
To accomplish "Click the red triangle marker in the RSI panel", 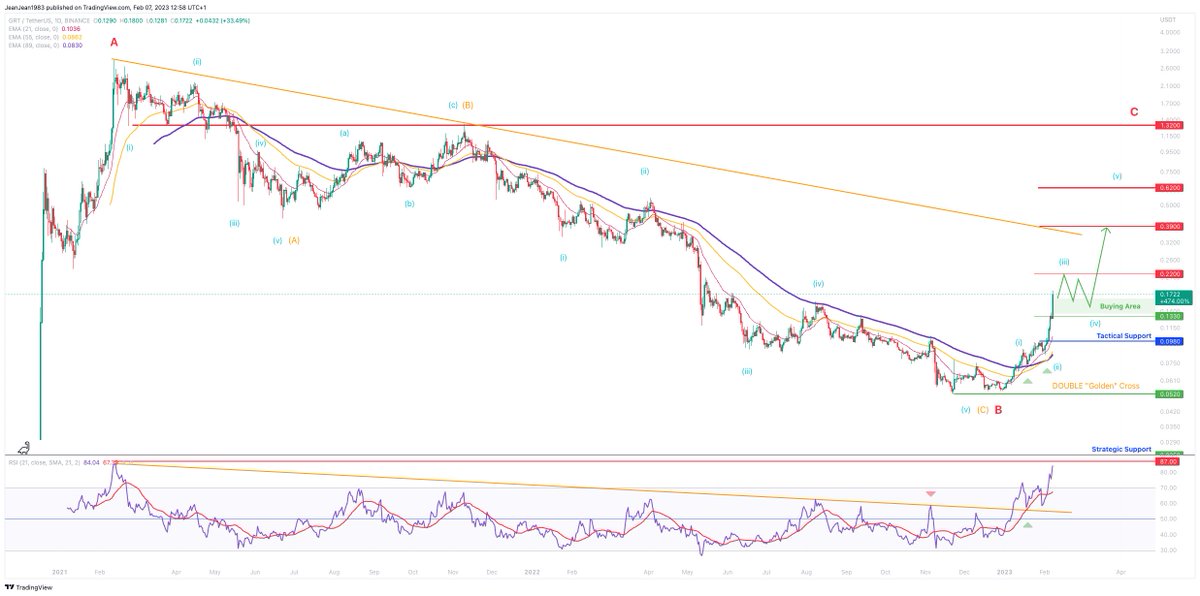I will coord(933,493).
